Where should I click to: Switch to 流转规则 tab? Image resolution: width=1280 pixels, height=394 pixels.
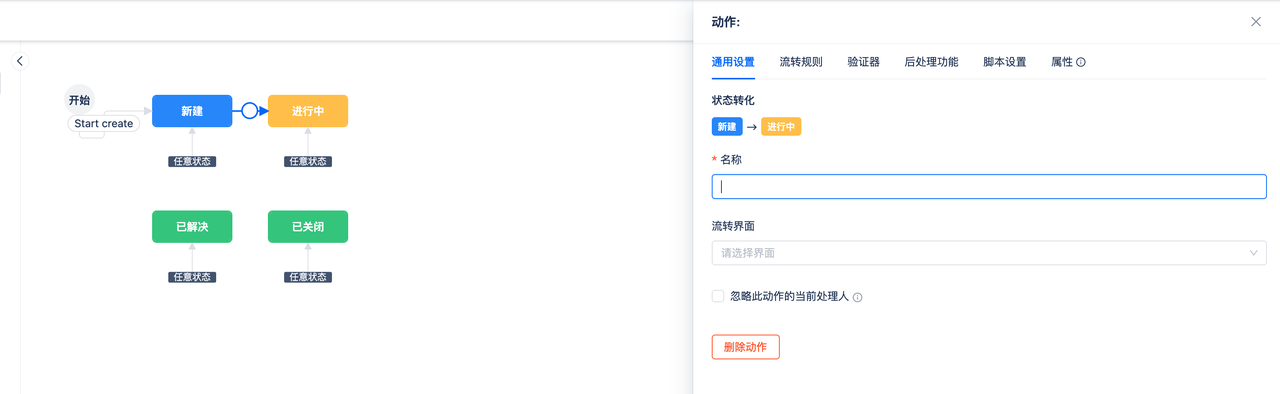(x=801, y=62)
